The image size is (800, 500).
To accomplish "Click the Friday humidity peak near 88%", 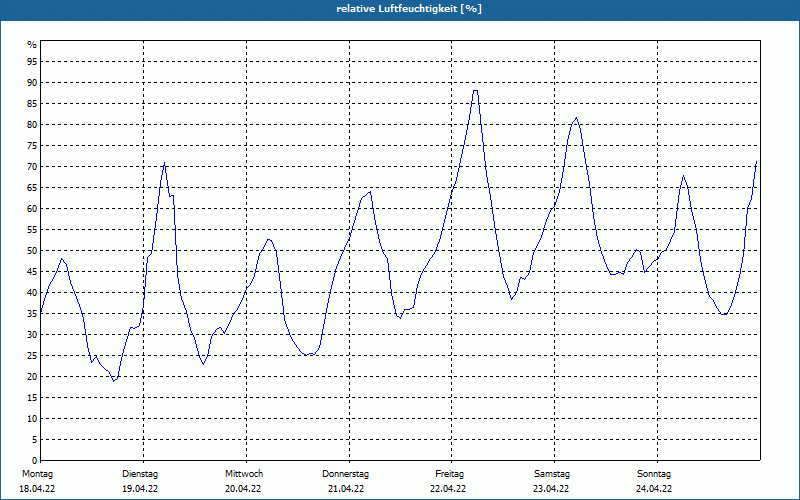I will tap(476, 91).
